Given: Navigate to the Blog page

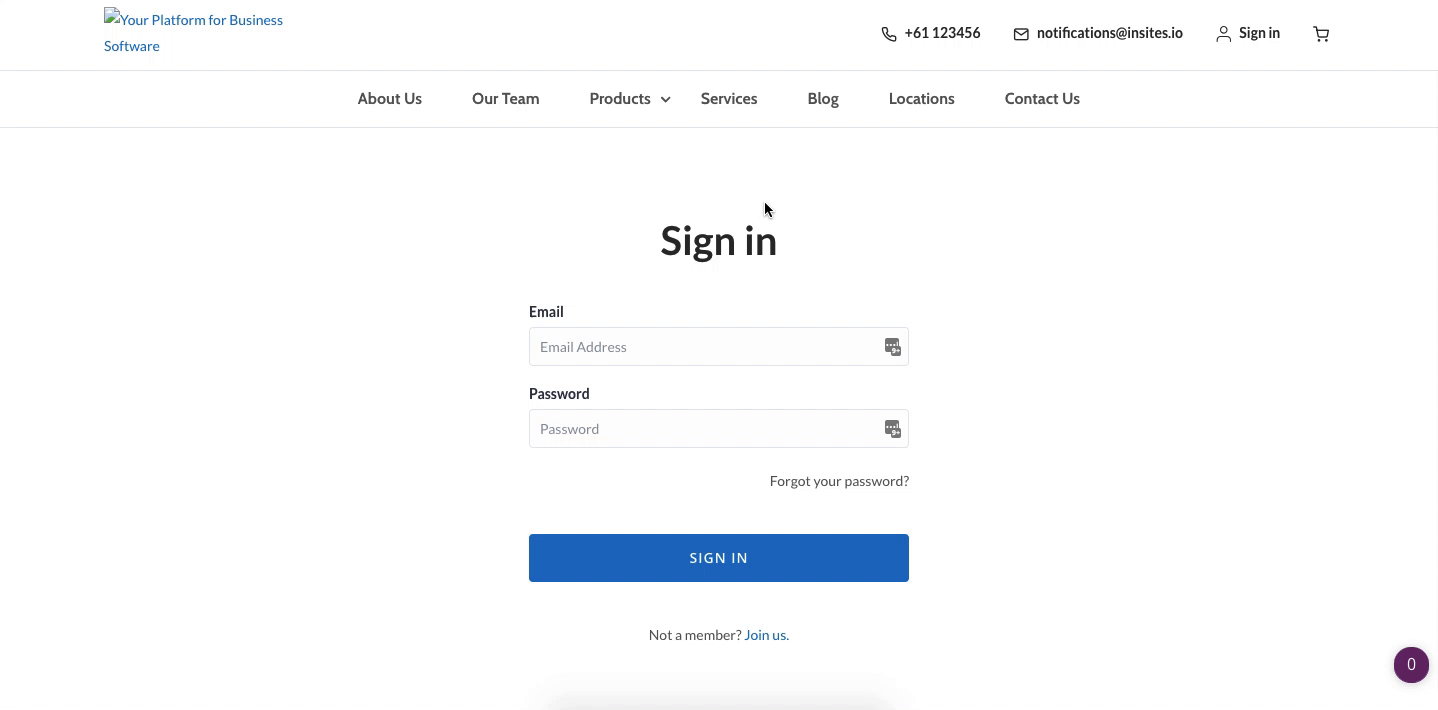Looking at the screenshot, I should click(x=823, y=99).
